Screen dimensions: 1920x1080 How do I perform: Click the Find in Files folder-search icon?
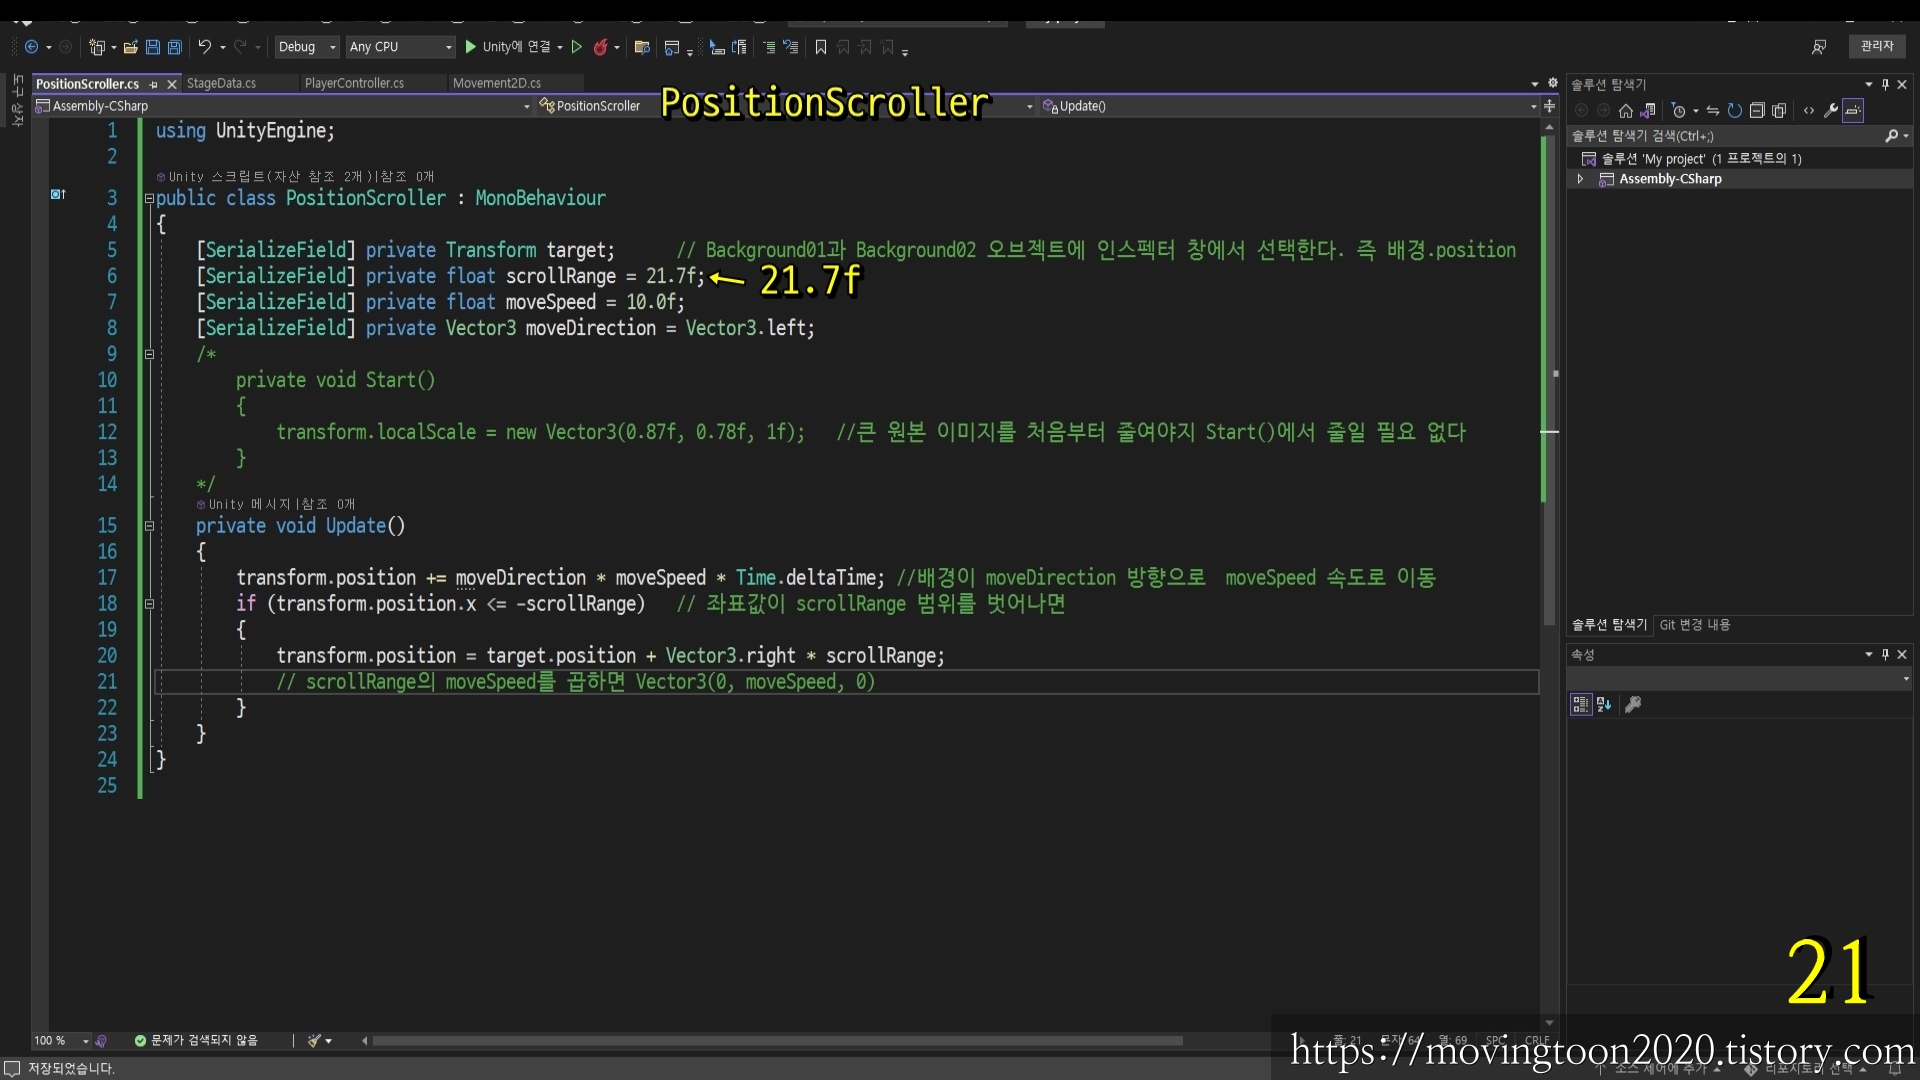point(642,47)
